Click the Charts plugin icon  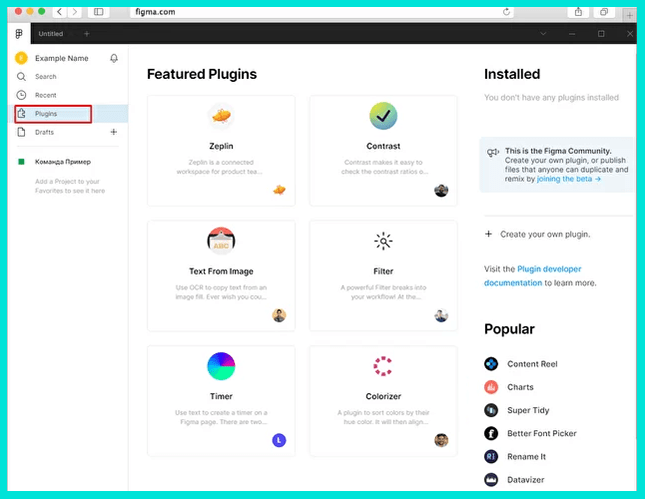tap(491, 387)
